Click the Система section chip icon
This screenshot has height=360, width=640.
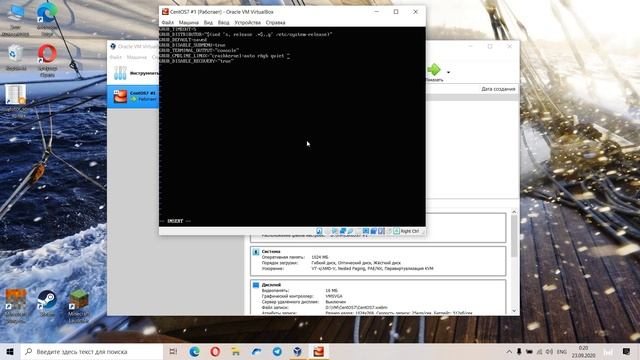tap(256, 252)
